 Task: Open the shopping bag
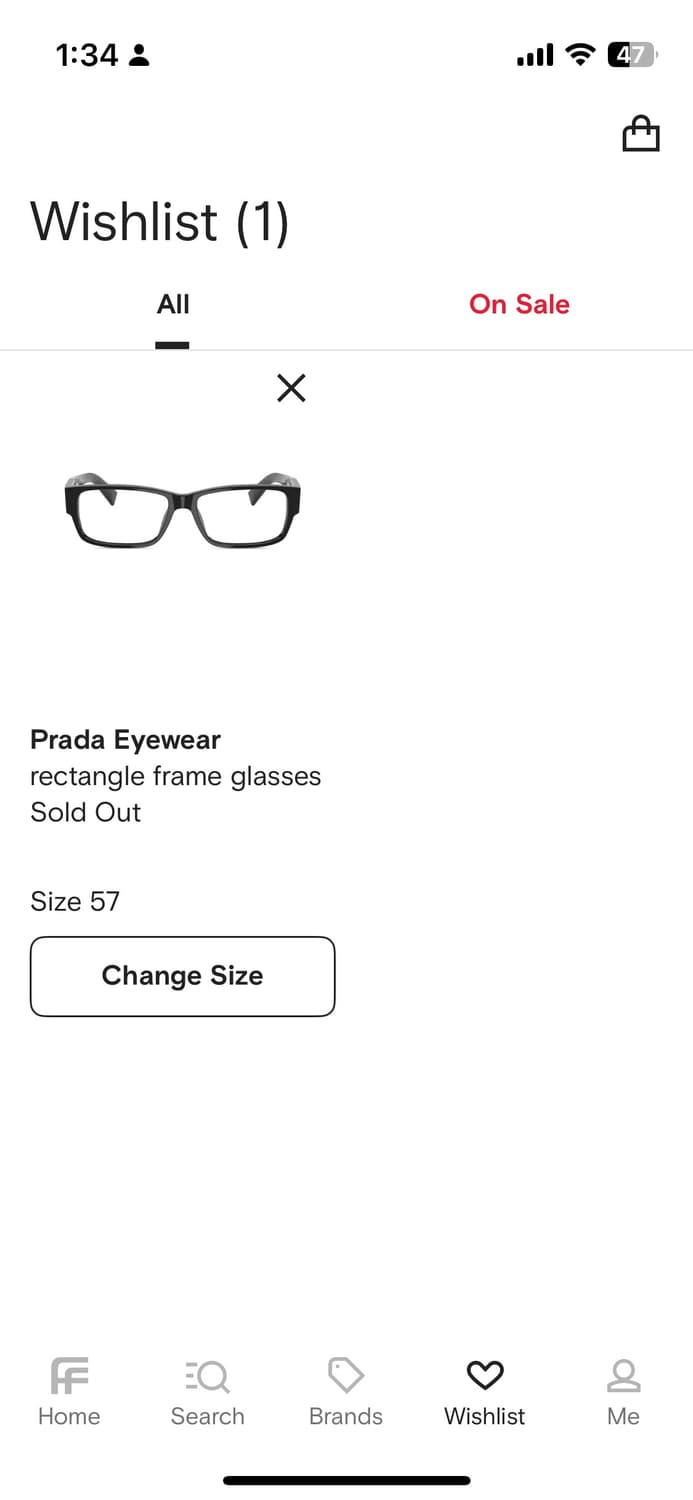641,134
